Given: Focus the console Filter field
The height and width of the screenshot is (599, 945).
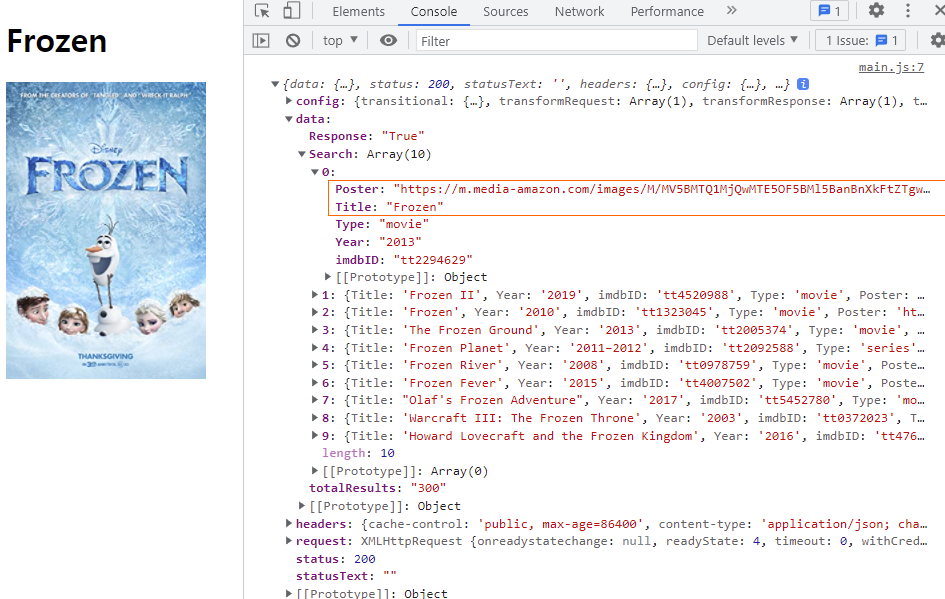Looking at the screenshot, I should [556, 41].
